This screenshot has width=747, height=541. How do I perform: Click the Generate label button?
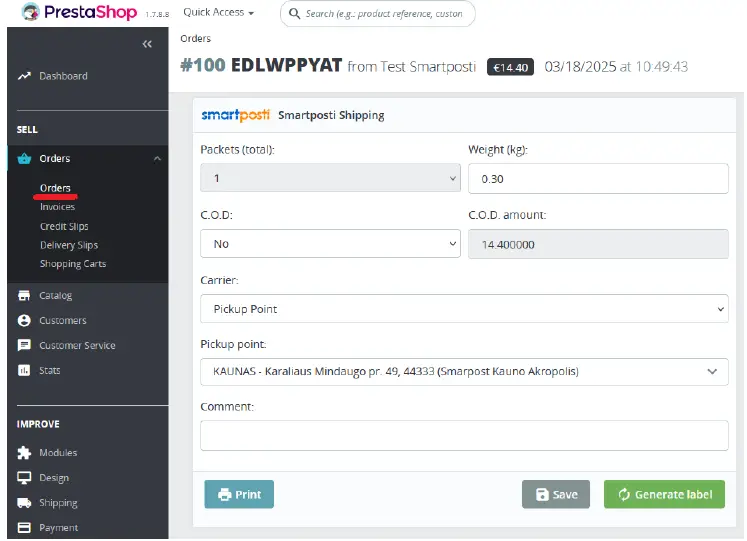coord(665,494)
